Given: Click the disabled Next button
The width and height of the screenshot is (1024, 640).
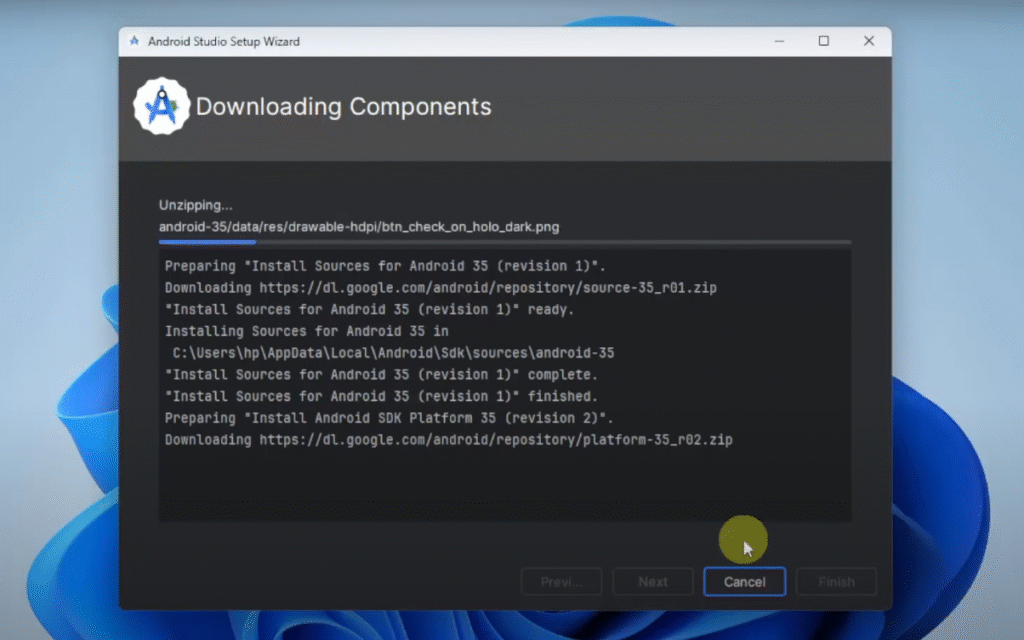Looking at the screenshot, I should pos(653,581).
